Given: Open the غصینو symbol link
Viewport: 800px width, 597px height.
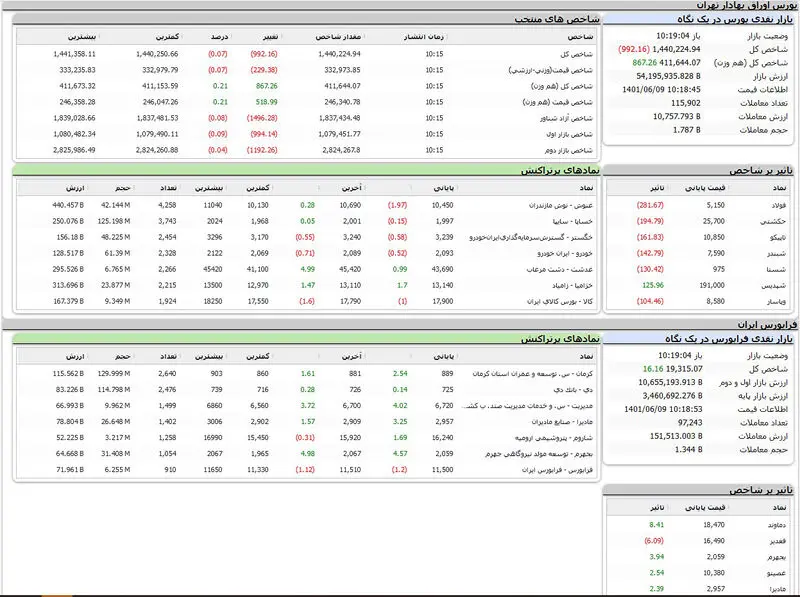Looking at the screenshot, I should [778, 573].
